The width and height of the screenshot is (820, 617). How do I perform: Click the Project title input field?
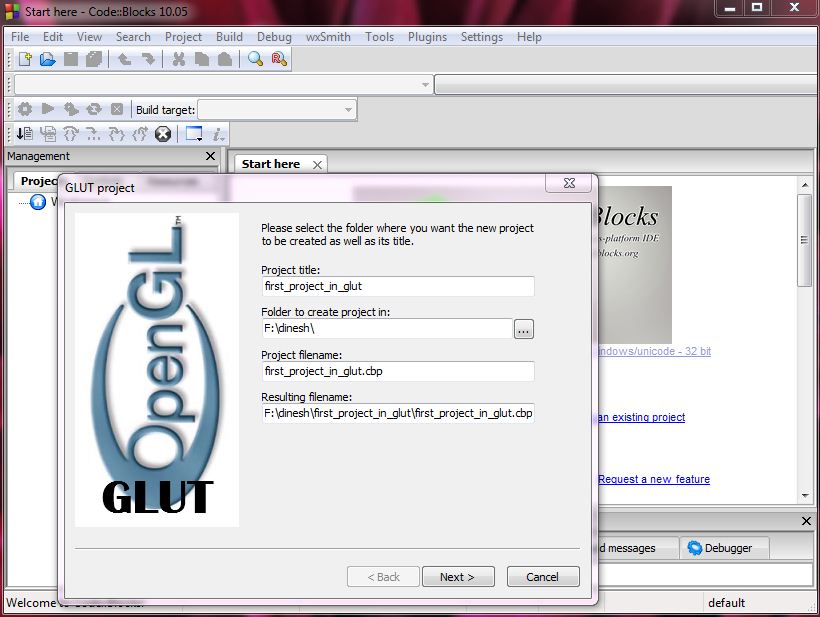click(x=398, y=287)
